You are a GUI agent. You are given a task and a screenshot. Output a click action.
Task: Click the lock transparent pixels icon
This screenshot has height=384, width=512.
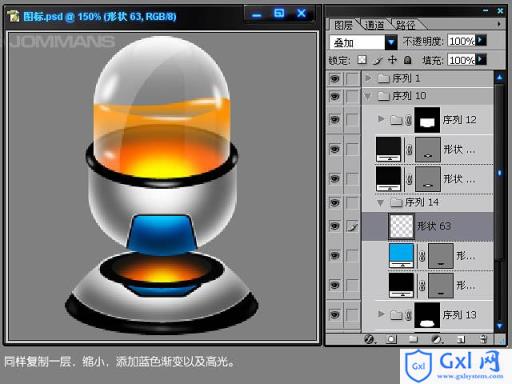[362, 60]
